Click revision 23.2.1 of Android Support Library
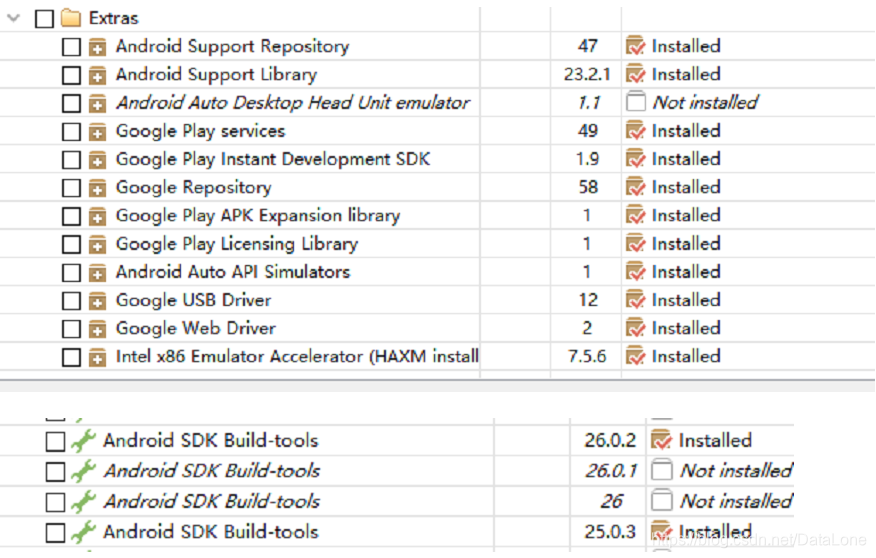The height and width of the screenshot is (558, 876). click(x=587, y=74)
